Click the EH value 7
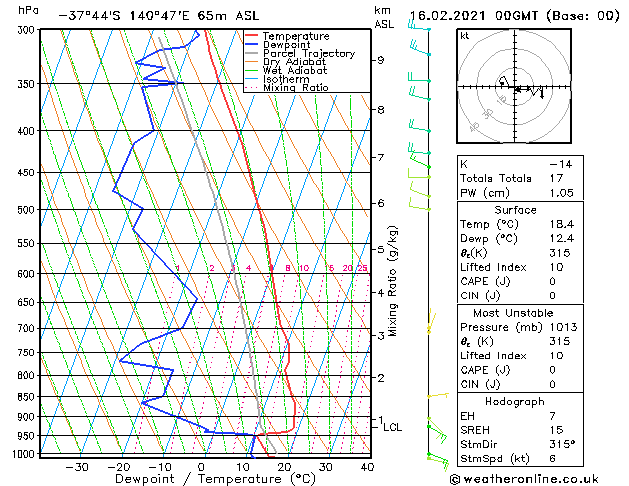The width and height of the screenshot is (629, 486). [552, 416]
